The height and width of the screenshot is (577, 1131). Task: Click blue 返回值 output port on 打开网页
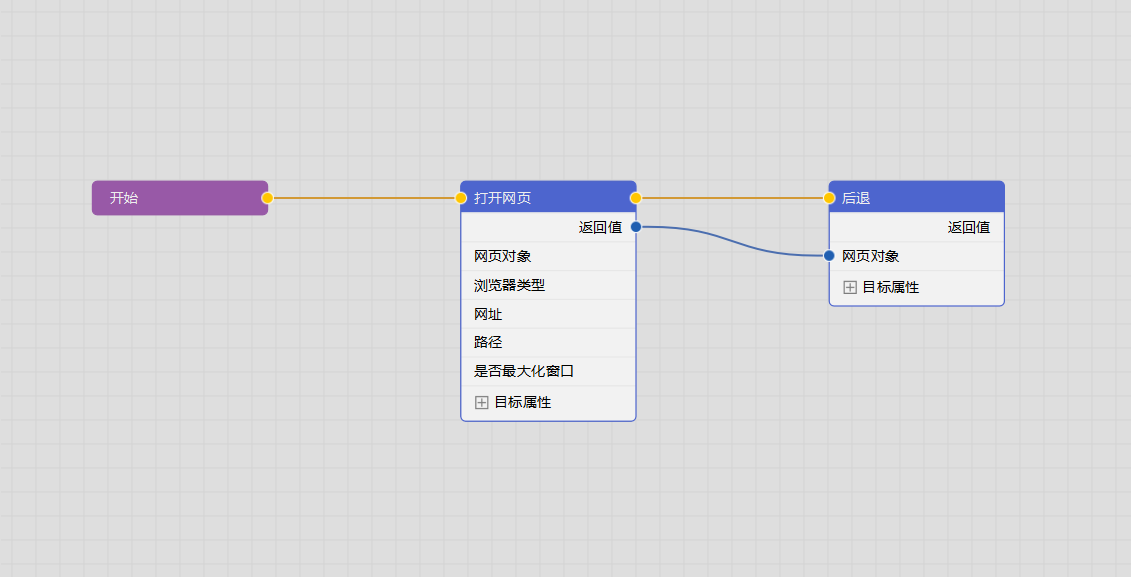pos(636,226)
